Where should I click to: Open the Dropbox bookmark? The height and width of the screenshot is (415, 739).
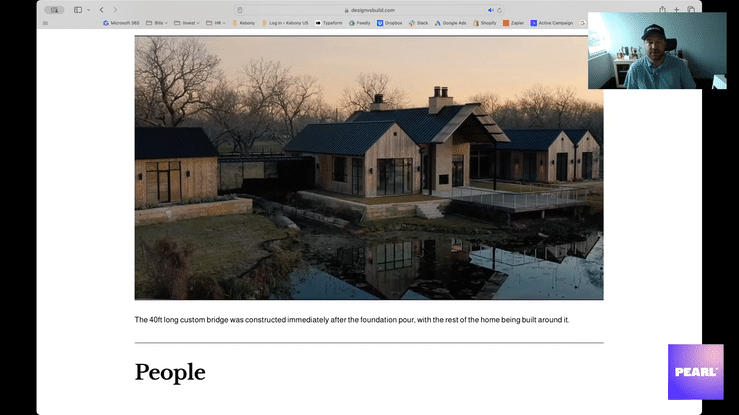click(389, 23)
